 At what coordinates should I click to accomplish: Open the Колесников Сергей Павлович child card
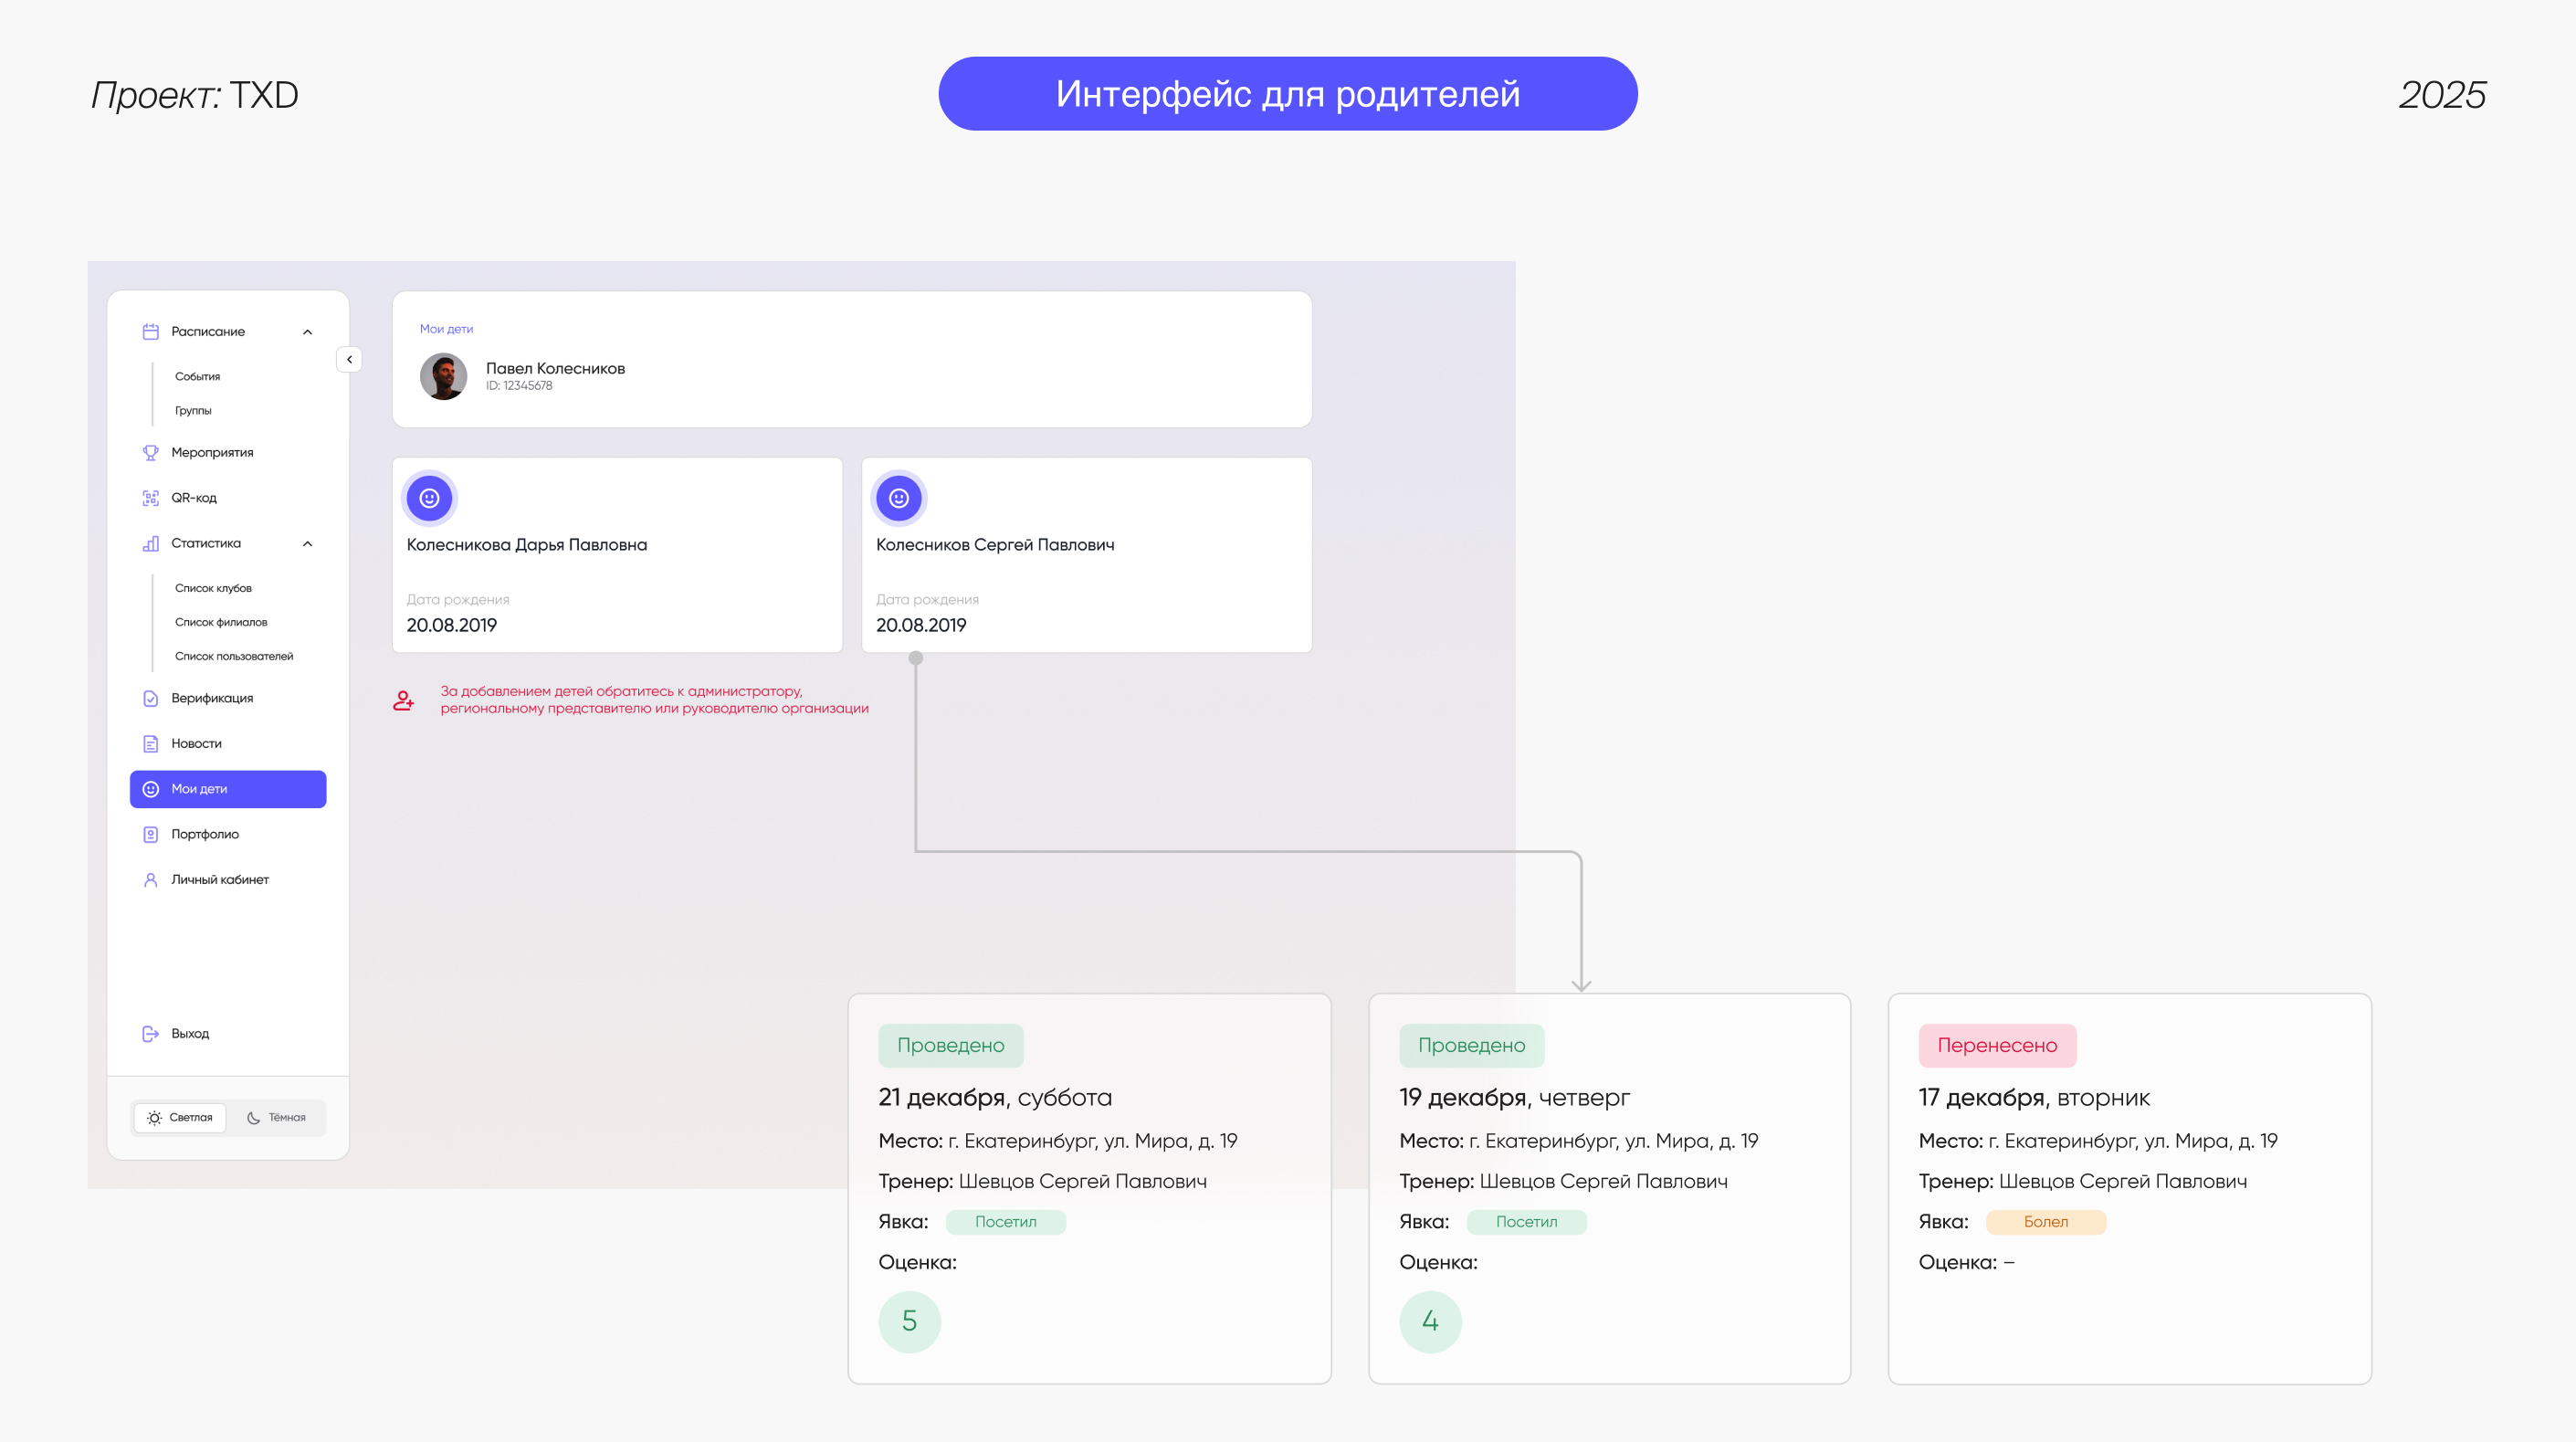point(1086,555)
